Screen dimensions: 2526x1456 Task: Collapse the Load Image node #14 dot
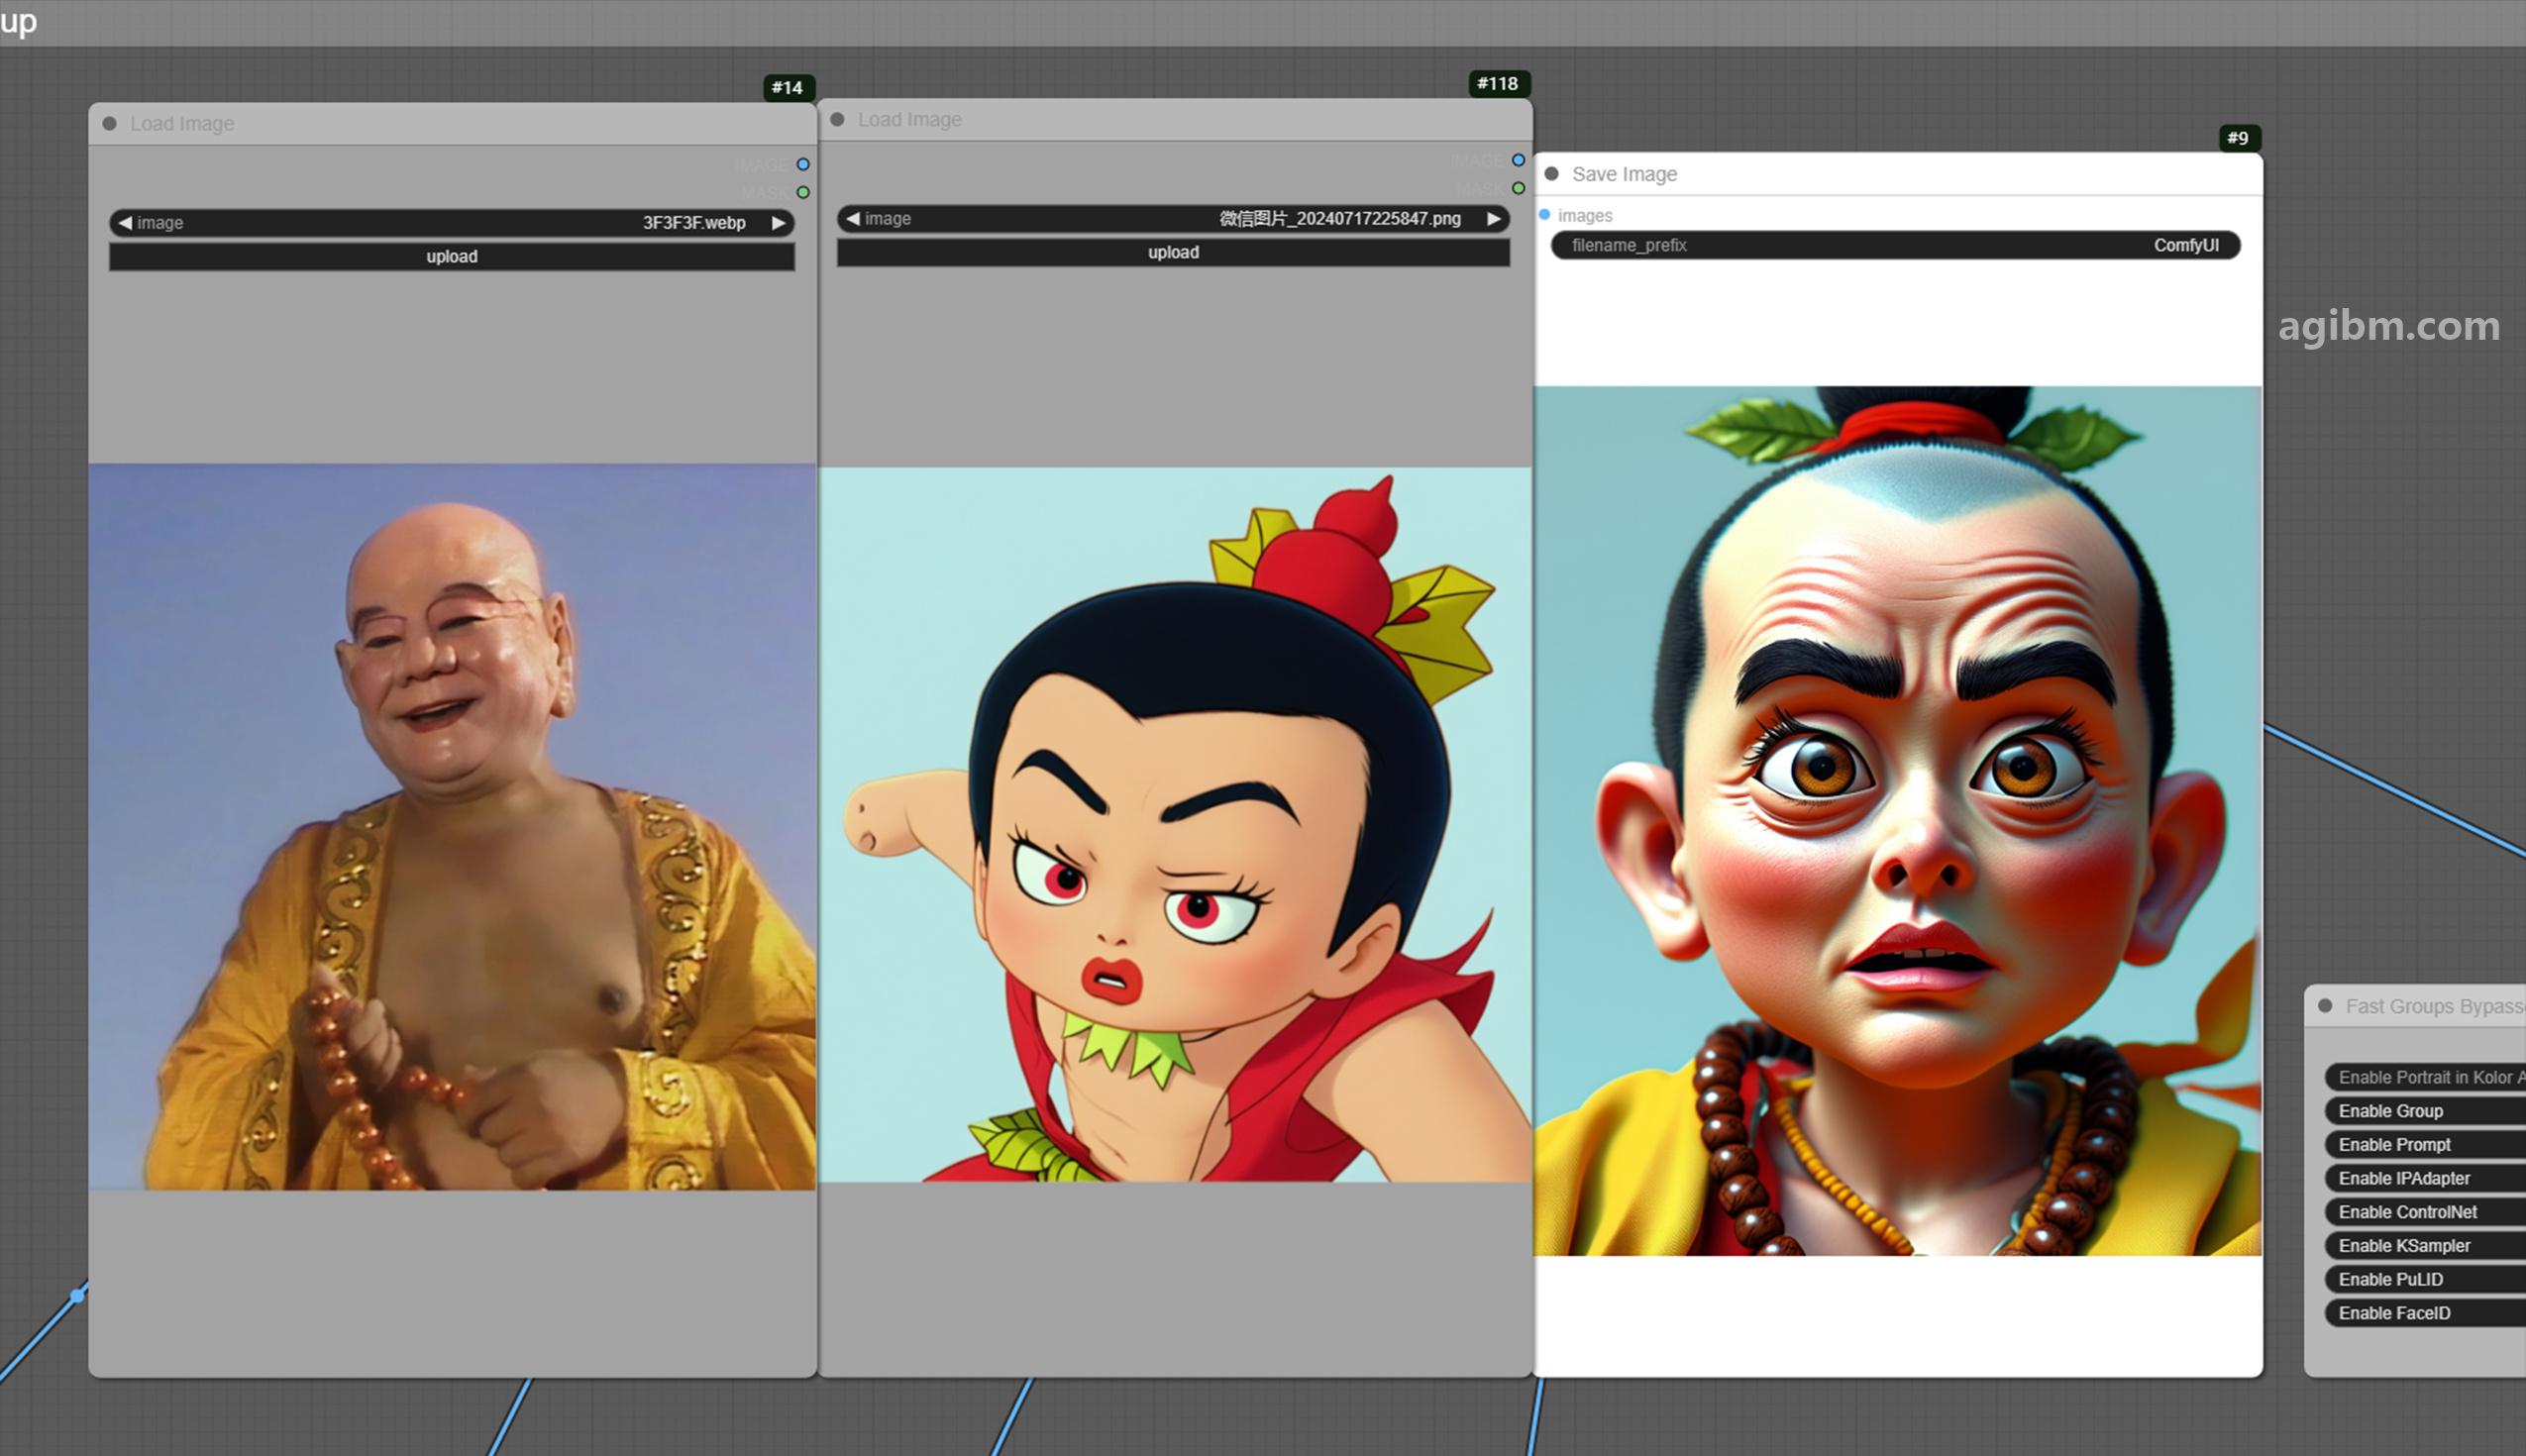click(110, 124)
